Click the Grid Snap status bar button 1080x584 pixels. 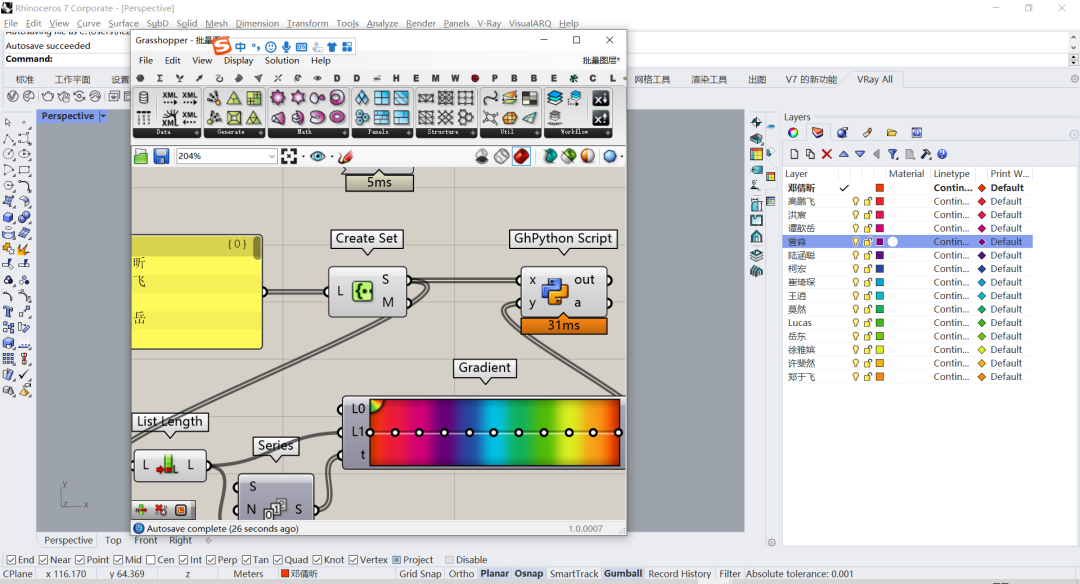click(420, 574)
